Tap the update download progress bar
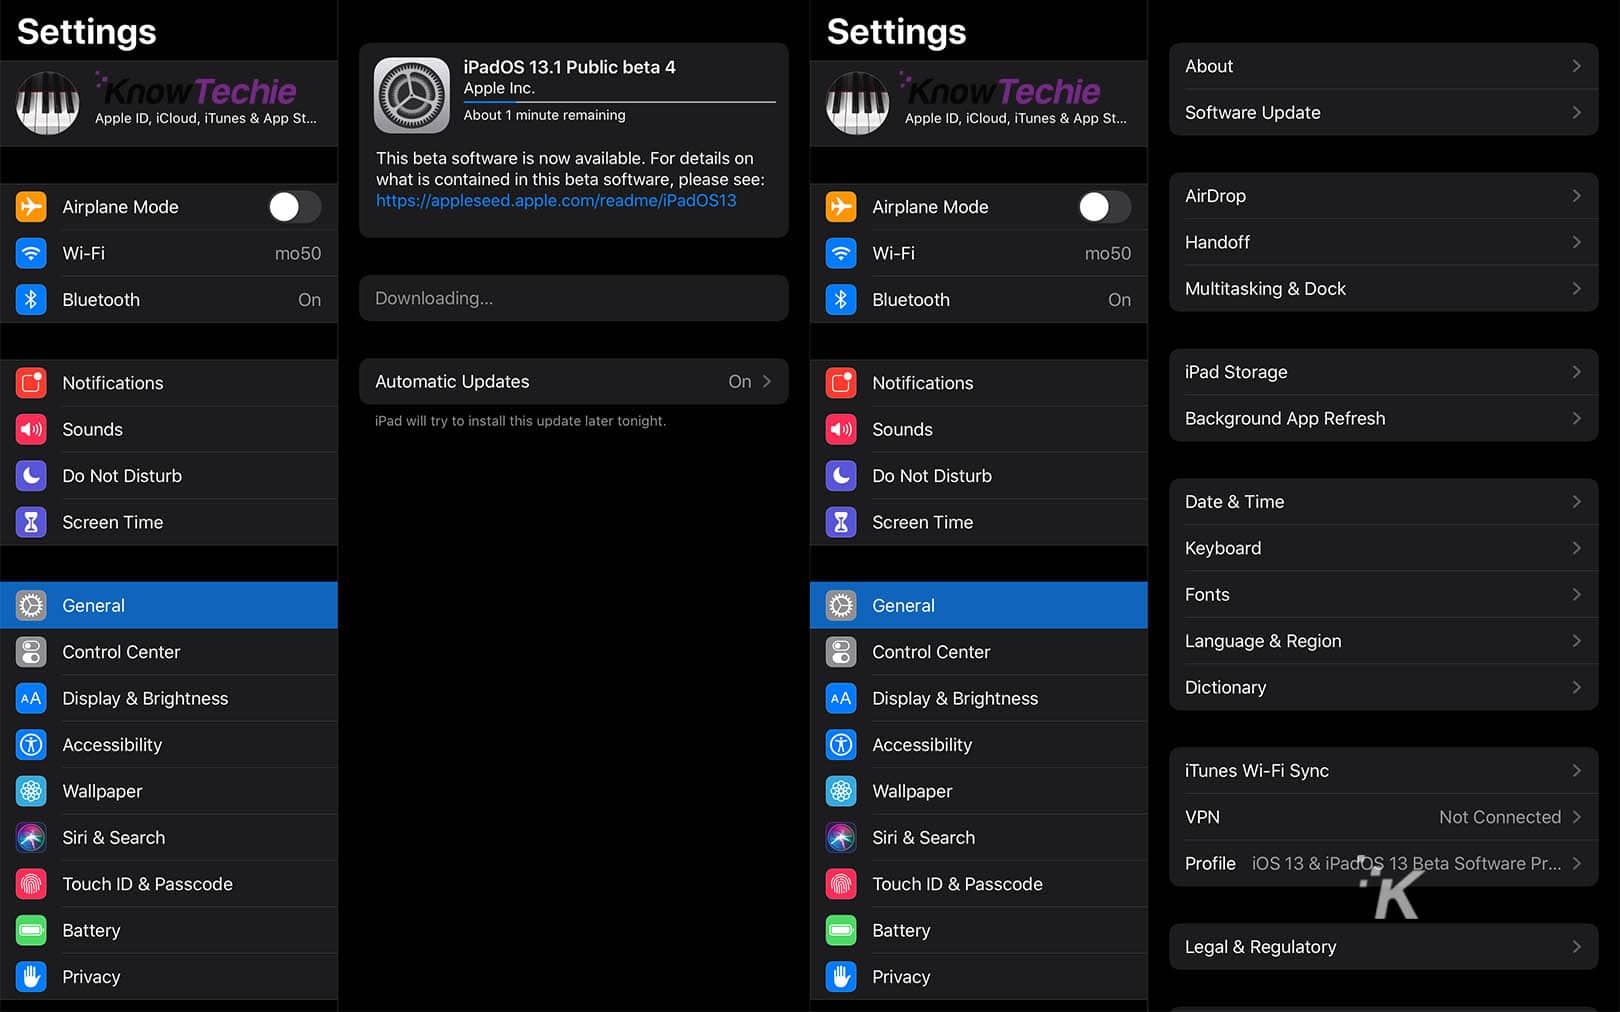Screen dimensions: 1620x1012 (619, 102)
